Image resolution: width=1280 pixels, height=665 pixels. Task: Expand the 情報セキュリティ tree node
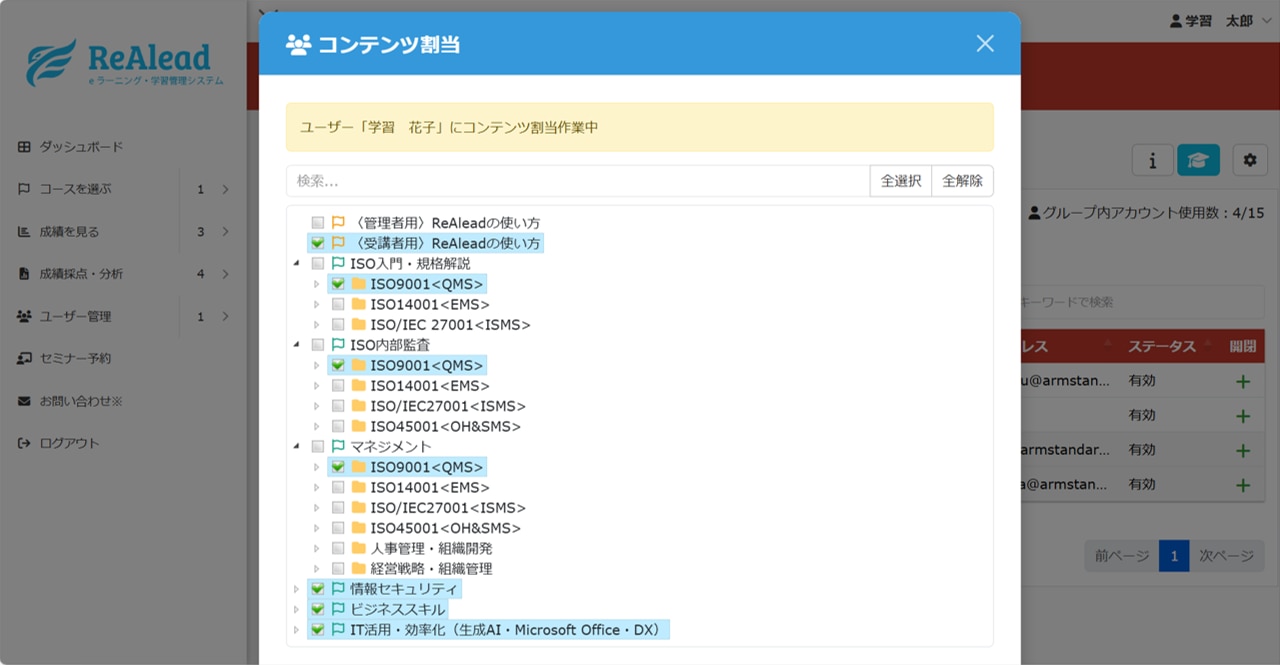point(296,589)
